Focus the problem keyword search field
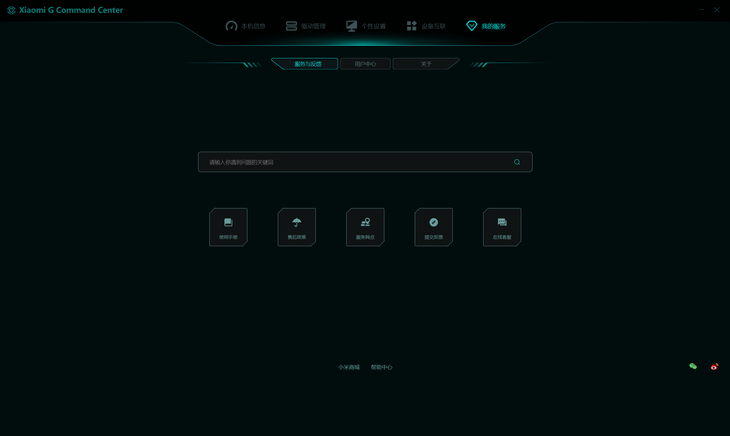This screenshot has height=436, width=730. coord(365,162)
